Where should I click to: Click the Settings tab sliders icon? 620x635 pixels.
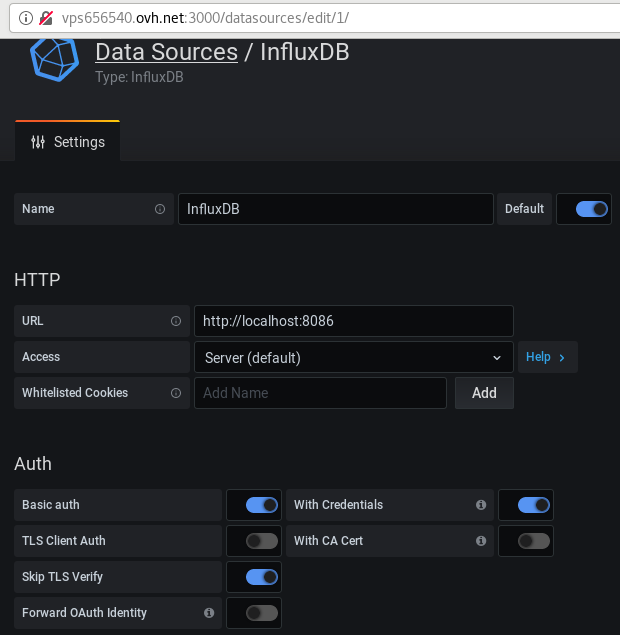38,142
